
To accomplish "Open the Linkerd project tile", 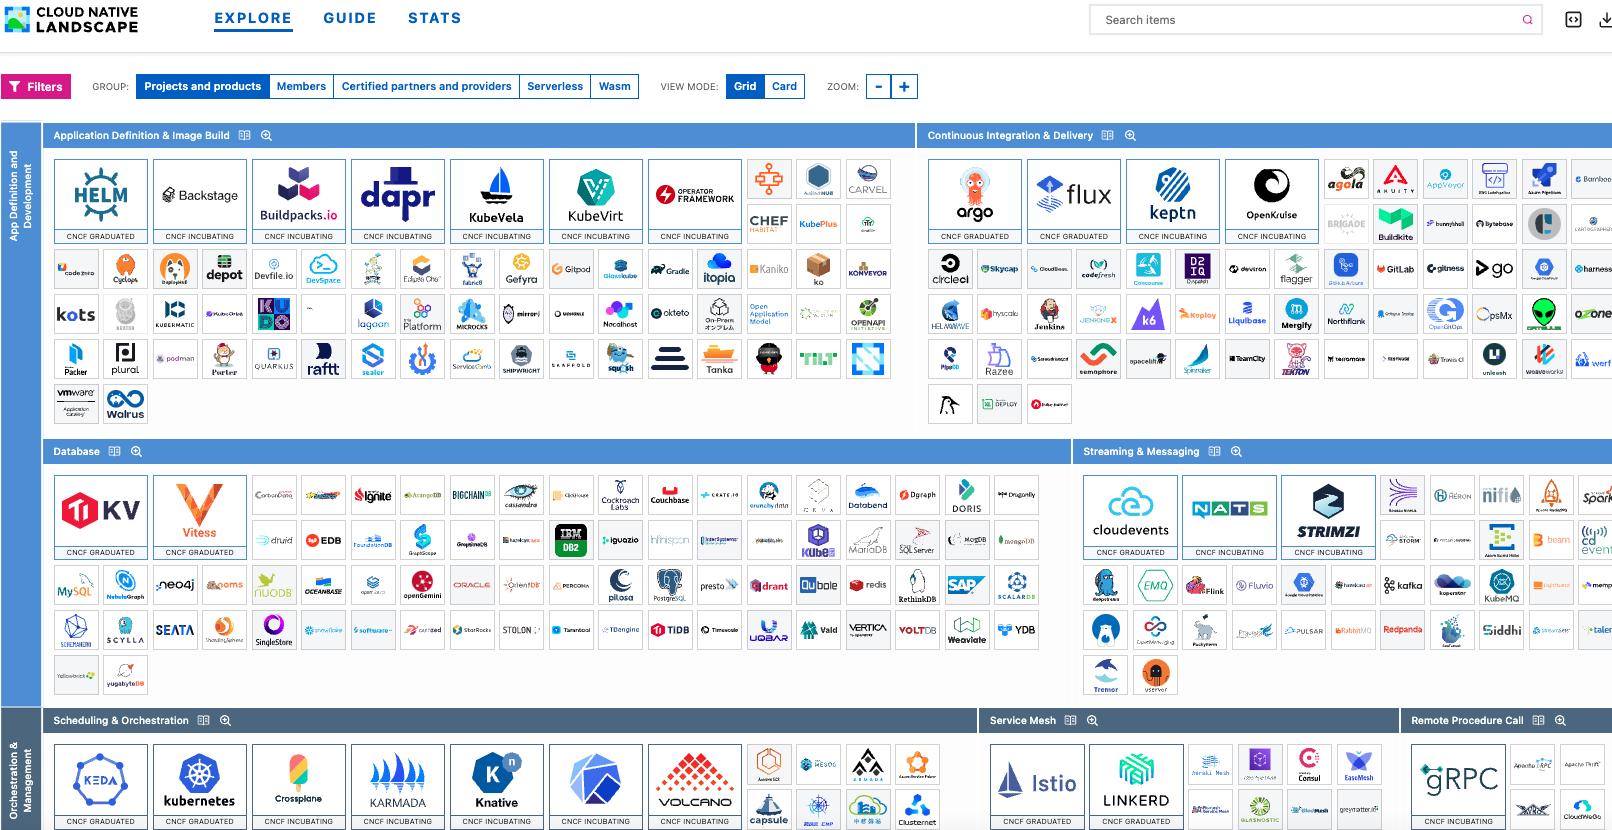I will coord(1136,786).
